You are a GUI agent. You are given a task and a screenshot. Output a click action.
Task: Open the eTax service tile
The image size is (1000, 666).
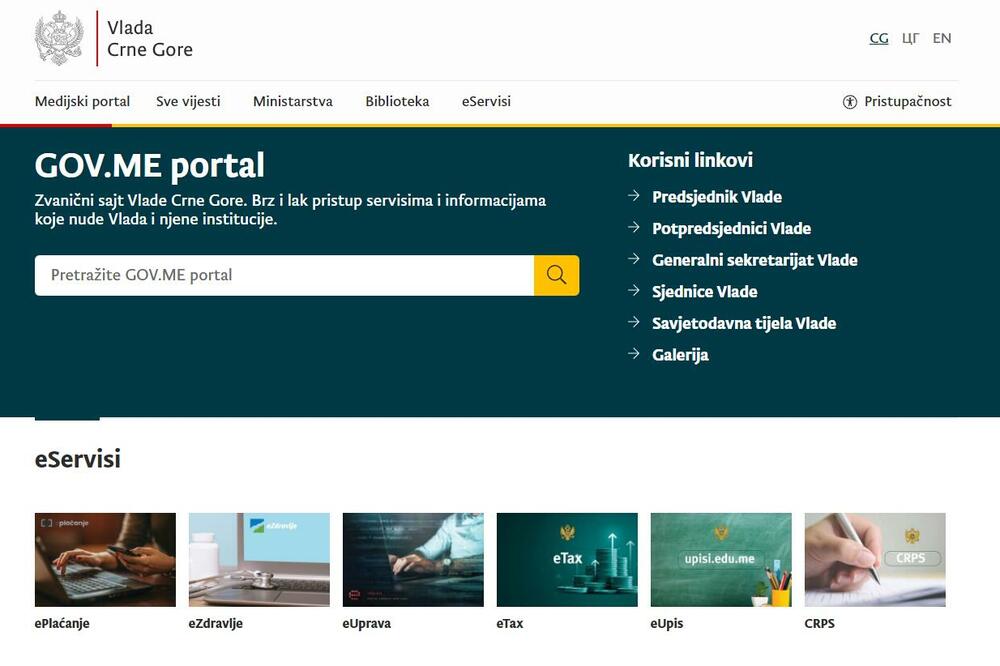click(x=566, y=558)
